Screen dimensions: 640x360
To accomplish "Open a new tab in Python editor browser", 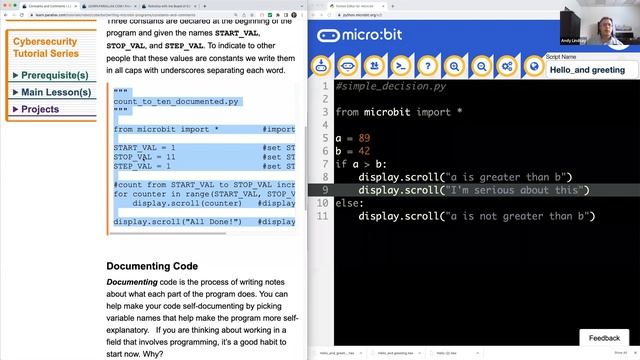I will 393,6.
